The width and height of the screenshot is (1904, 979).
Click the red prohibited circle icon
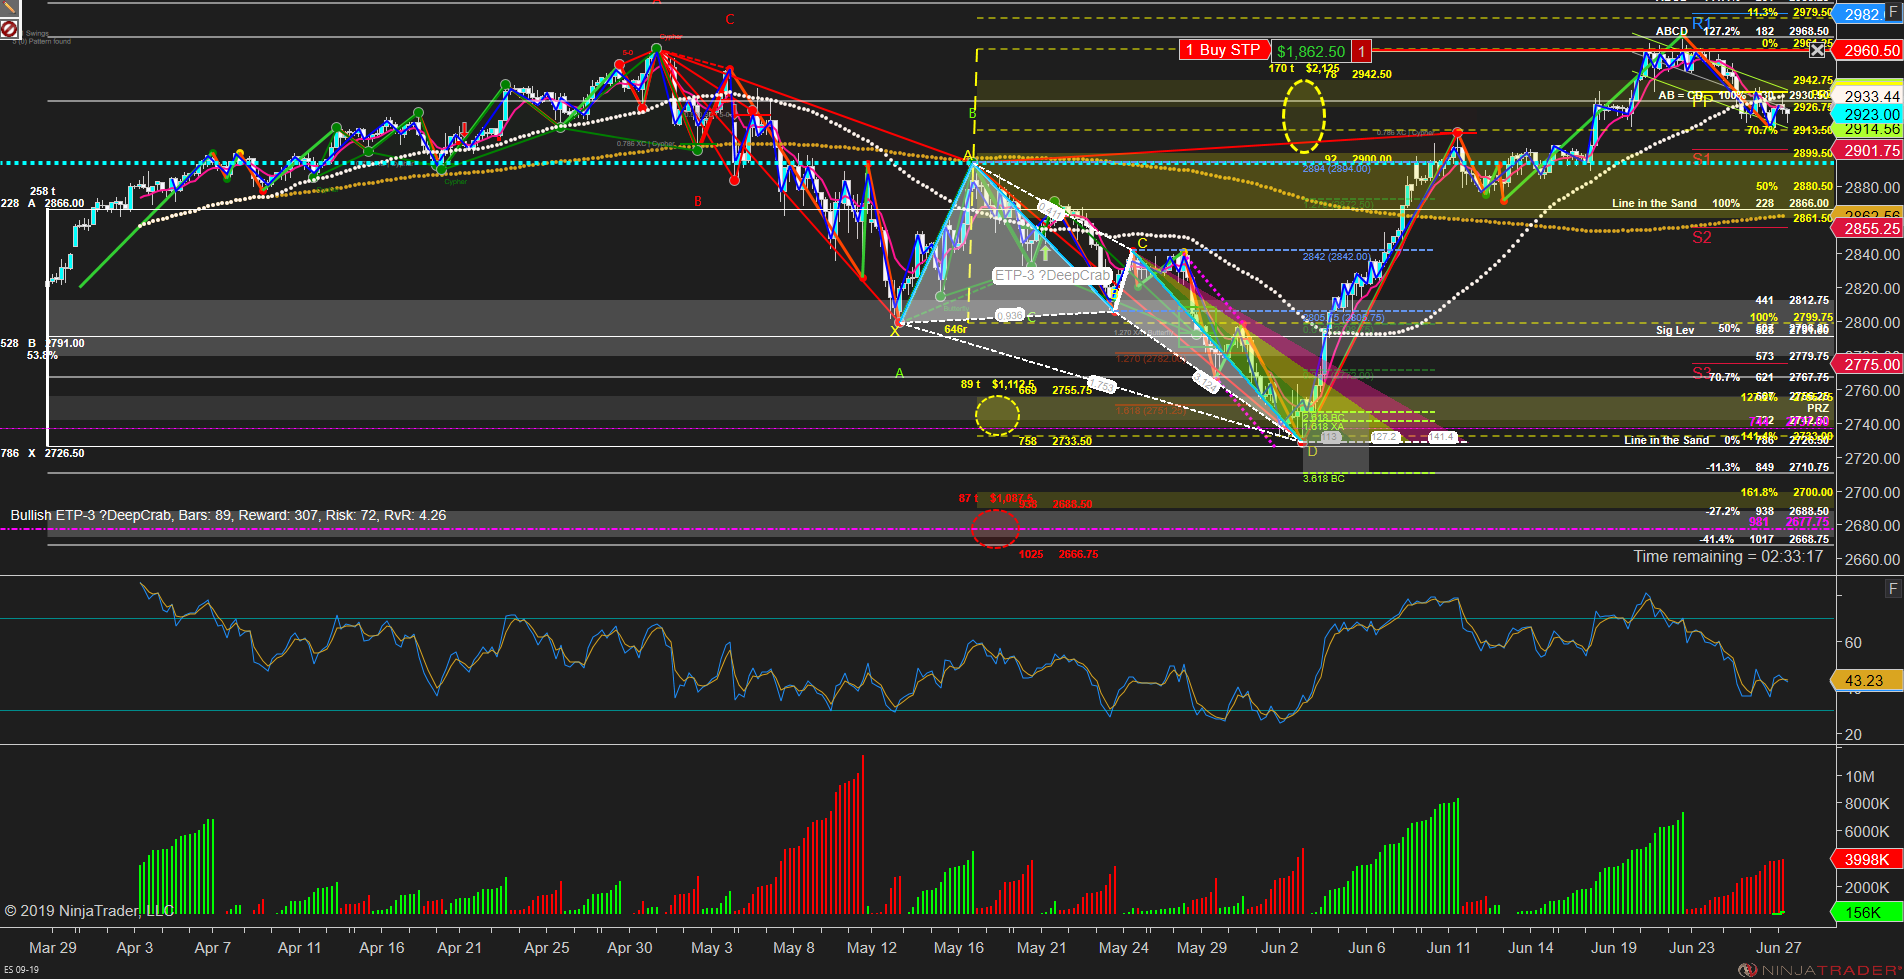pos(10,30)
